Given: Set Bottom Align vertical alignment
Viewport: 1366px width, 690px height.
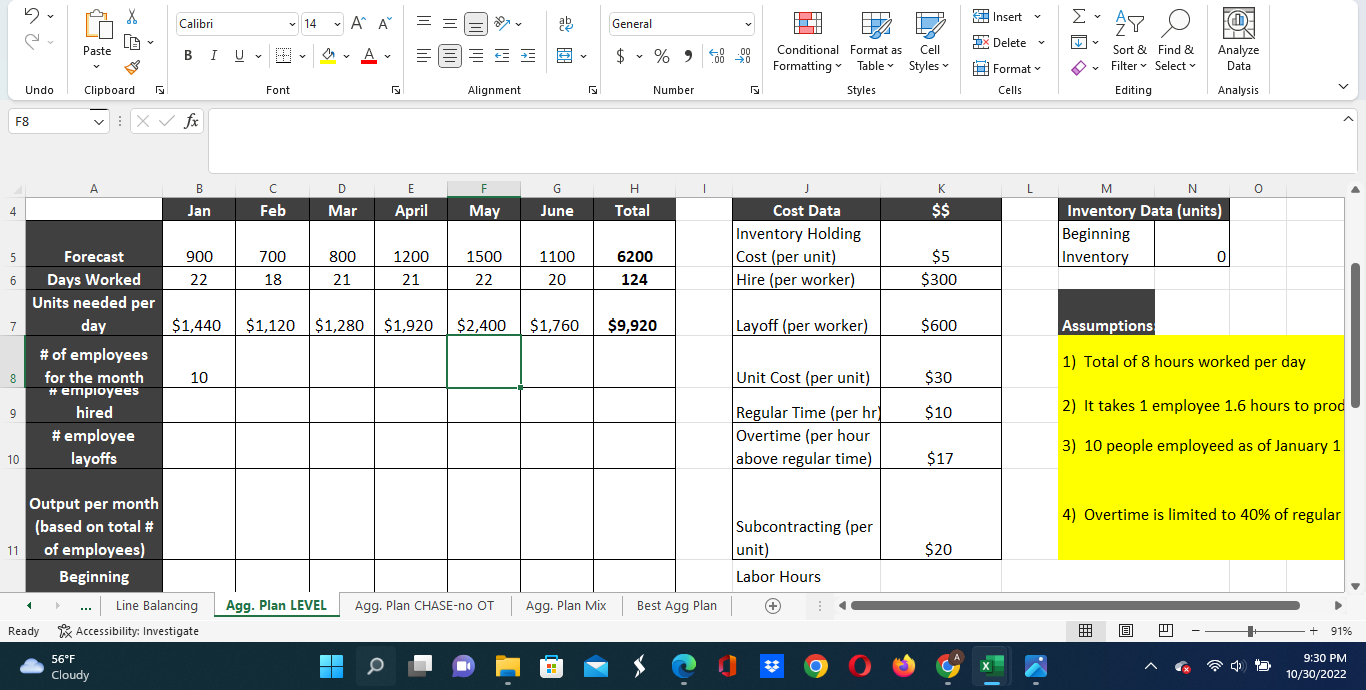Looking at the screenshot, I should pos(476,23).
